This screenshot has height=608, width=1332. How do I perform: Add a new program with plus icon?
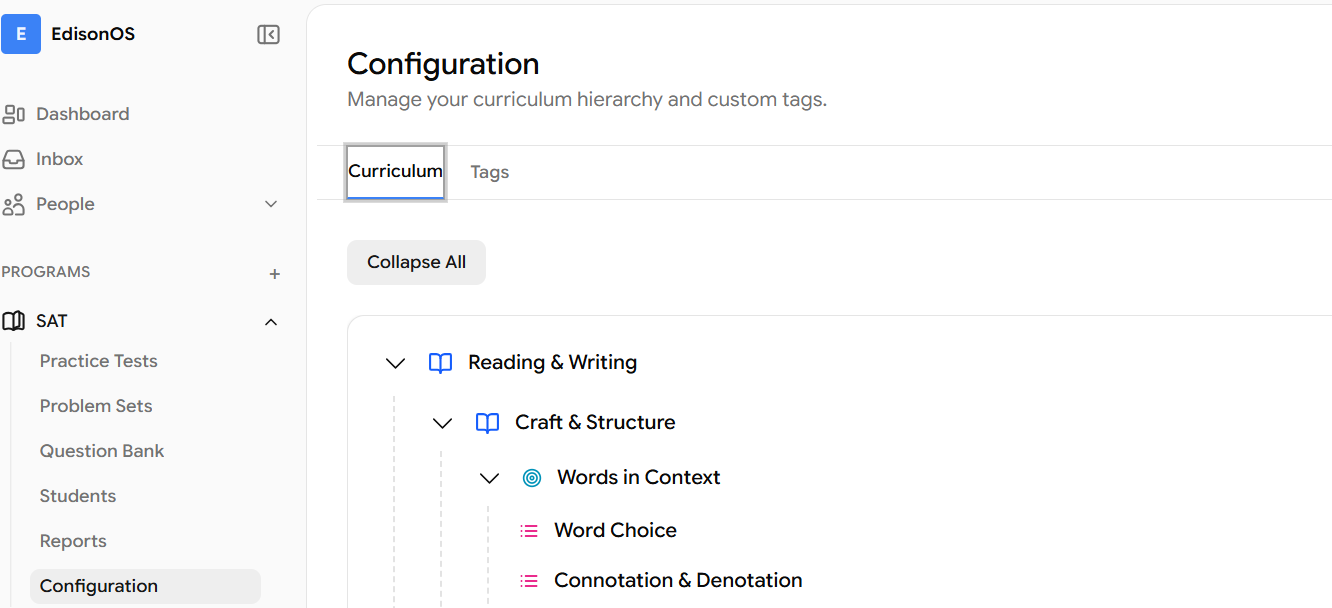pos(275,273)
